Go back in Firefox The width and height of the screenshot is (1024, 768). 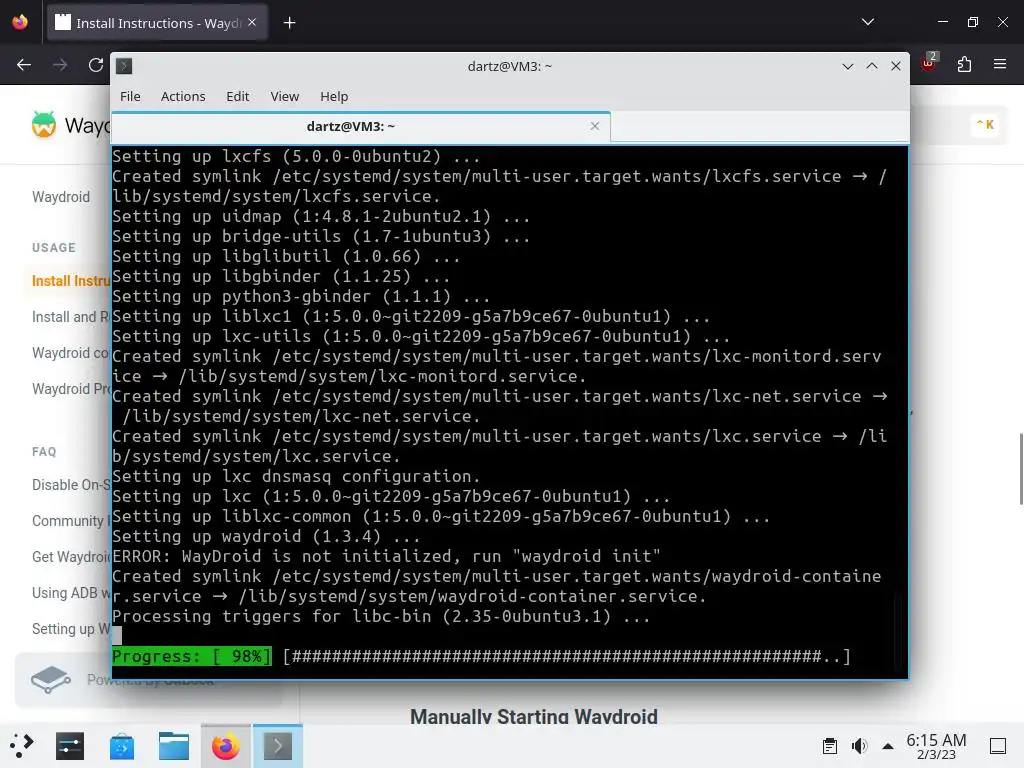pyautogui.click(x=24, y=65)
